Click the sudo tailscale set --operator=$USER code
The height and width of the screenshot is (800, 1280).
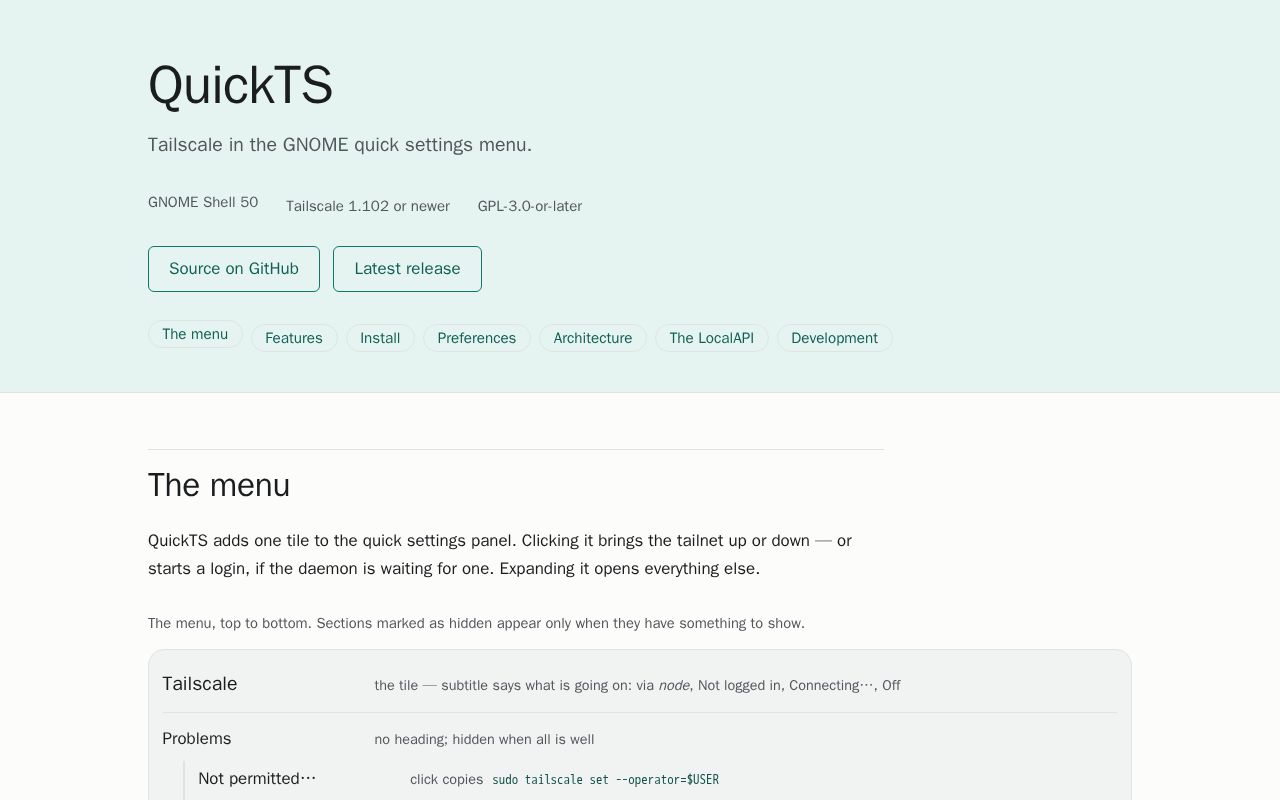(605, 780)
